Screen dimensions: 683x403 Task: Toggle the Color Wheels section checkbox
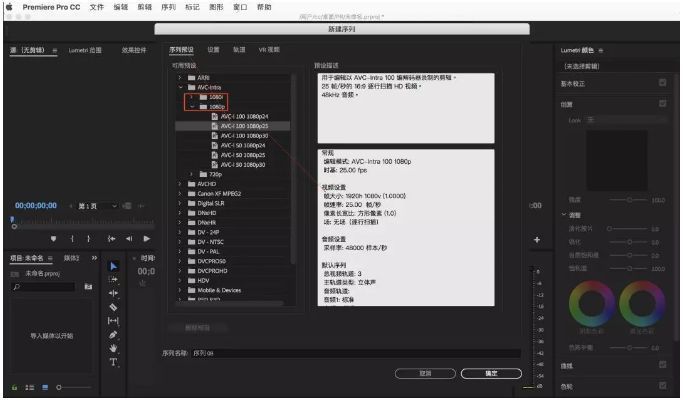[663, 386]
